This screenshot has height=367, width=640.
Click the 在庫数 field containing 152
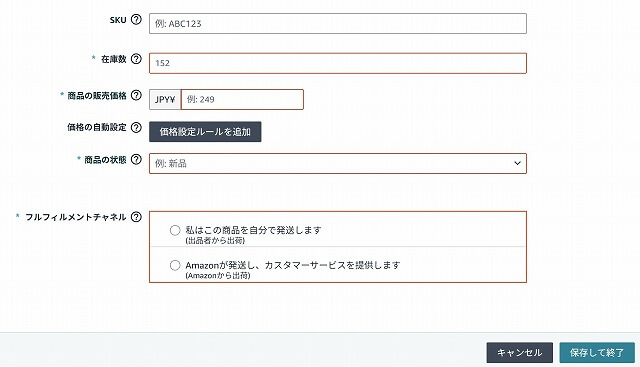pos(338,63)
